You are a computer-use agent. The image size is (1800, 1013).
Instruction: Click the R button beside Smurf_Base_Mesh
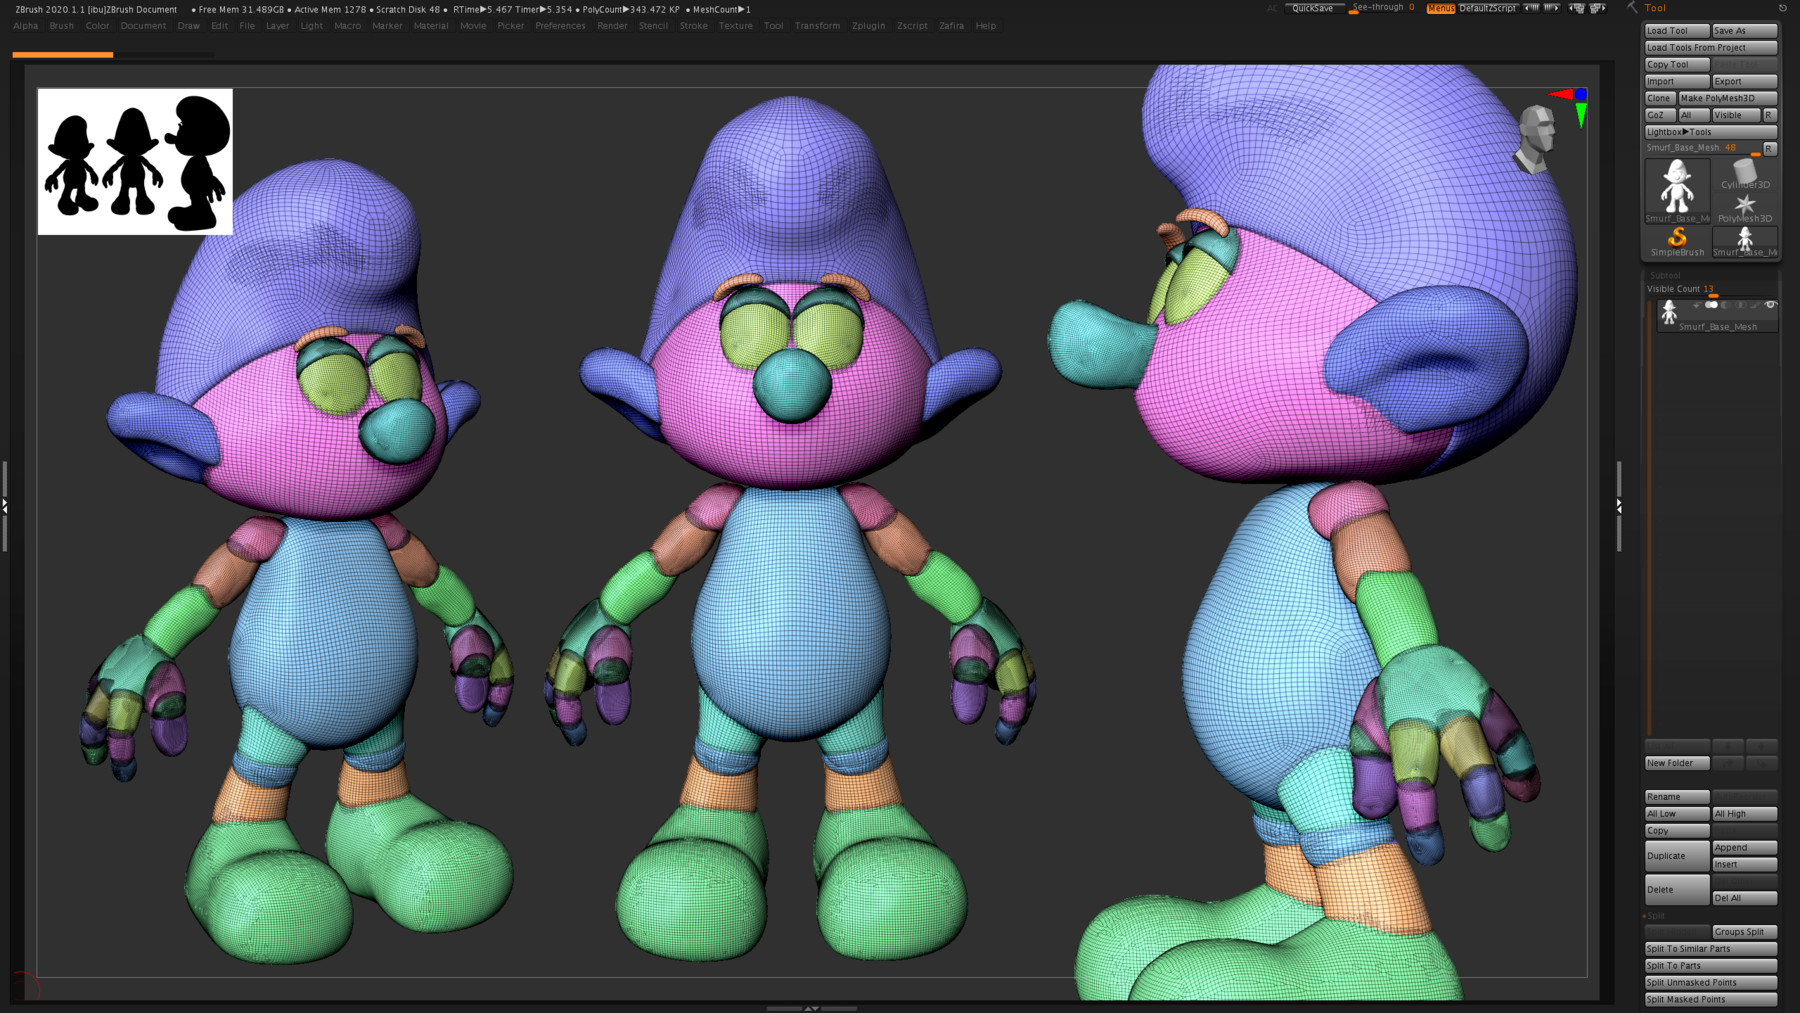click(1770, 148)
